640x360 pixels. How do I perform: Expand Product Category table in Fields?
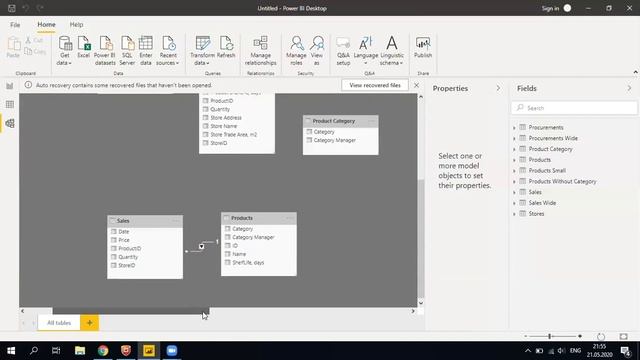pos(514,149)
